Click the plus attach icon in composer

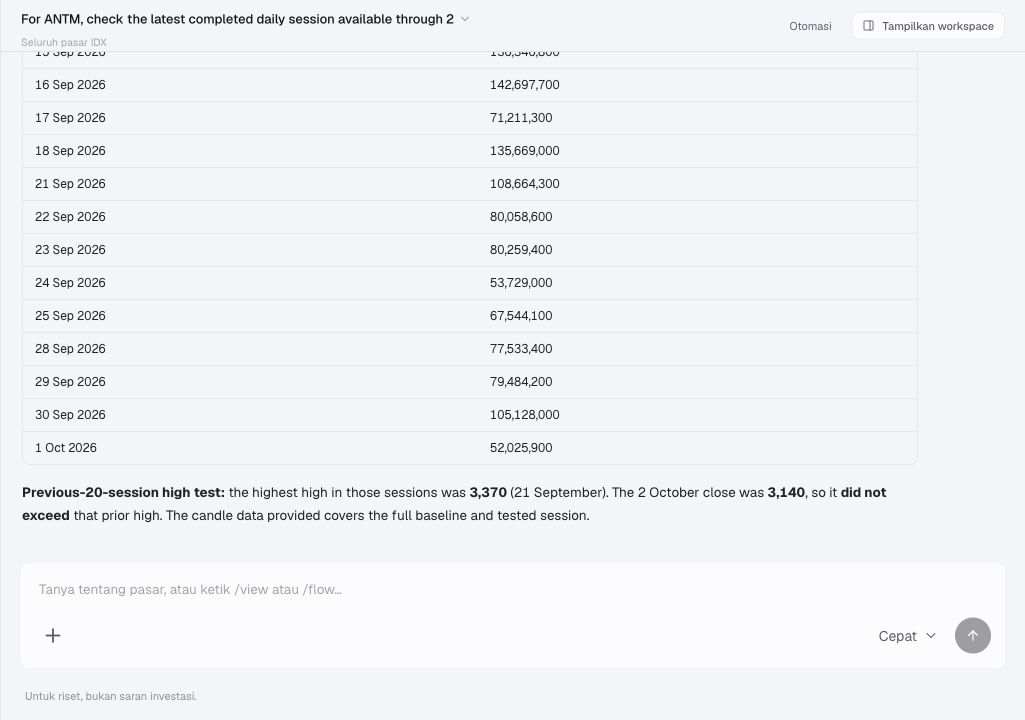coord(53,636)
